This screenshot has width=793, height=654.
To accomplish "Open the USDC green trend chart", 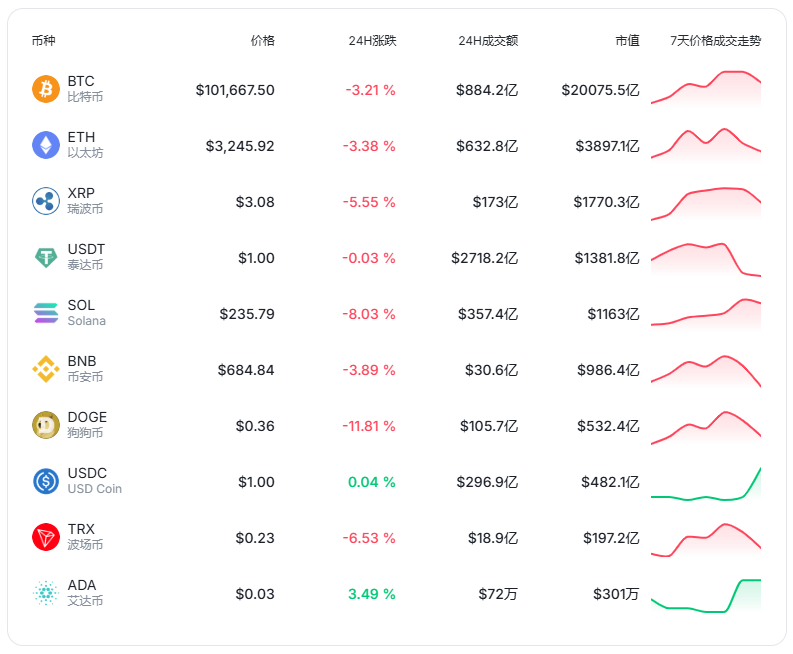I will [705, 484].
